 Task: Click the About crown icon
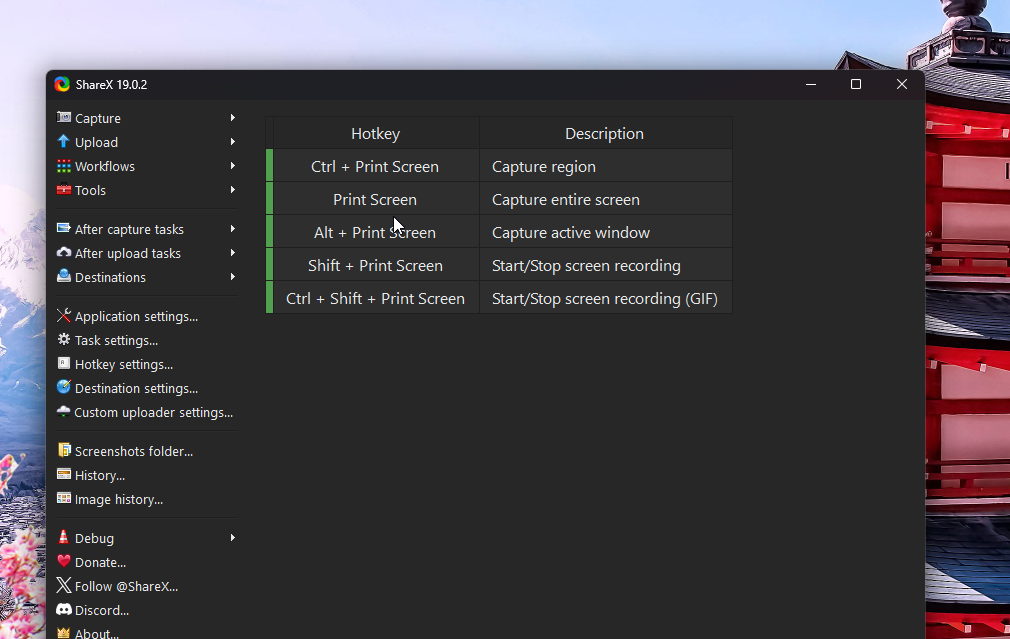[63, 633]
